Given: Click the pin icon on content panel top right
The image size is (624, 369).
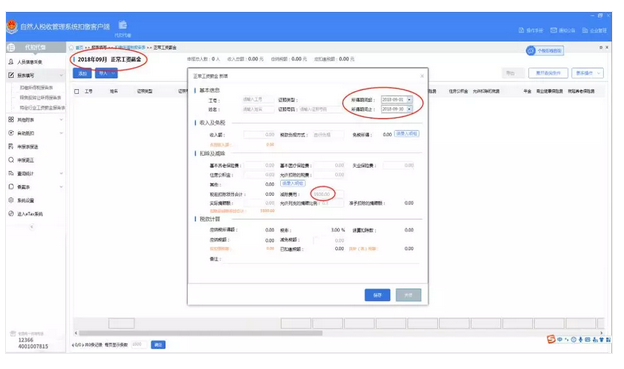Looking at the screenshot, I should [x=601, y=47].
